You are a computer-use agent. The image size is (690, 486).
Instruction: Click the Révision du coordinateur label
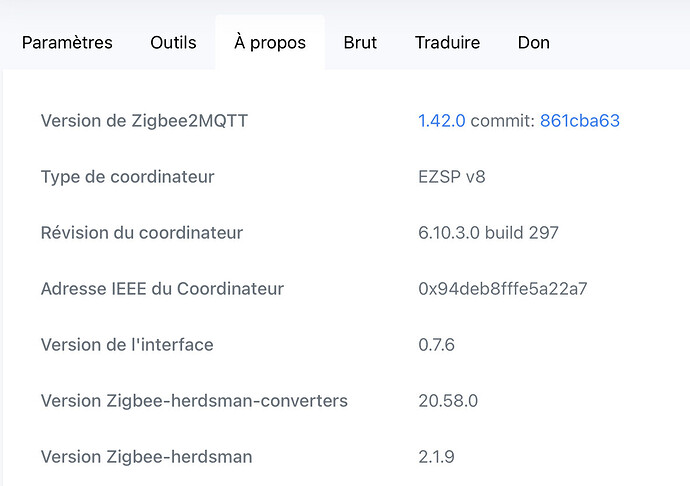(141, 233)
